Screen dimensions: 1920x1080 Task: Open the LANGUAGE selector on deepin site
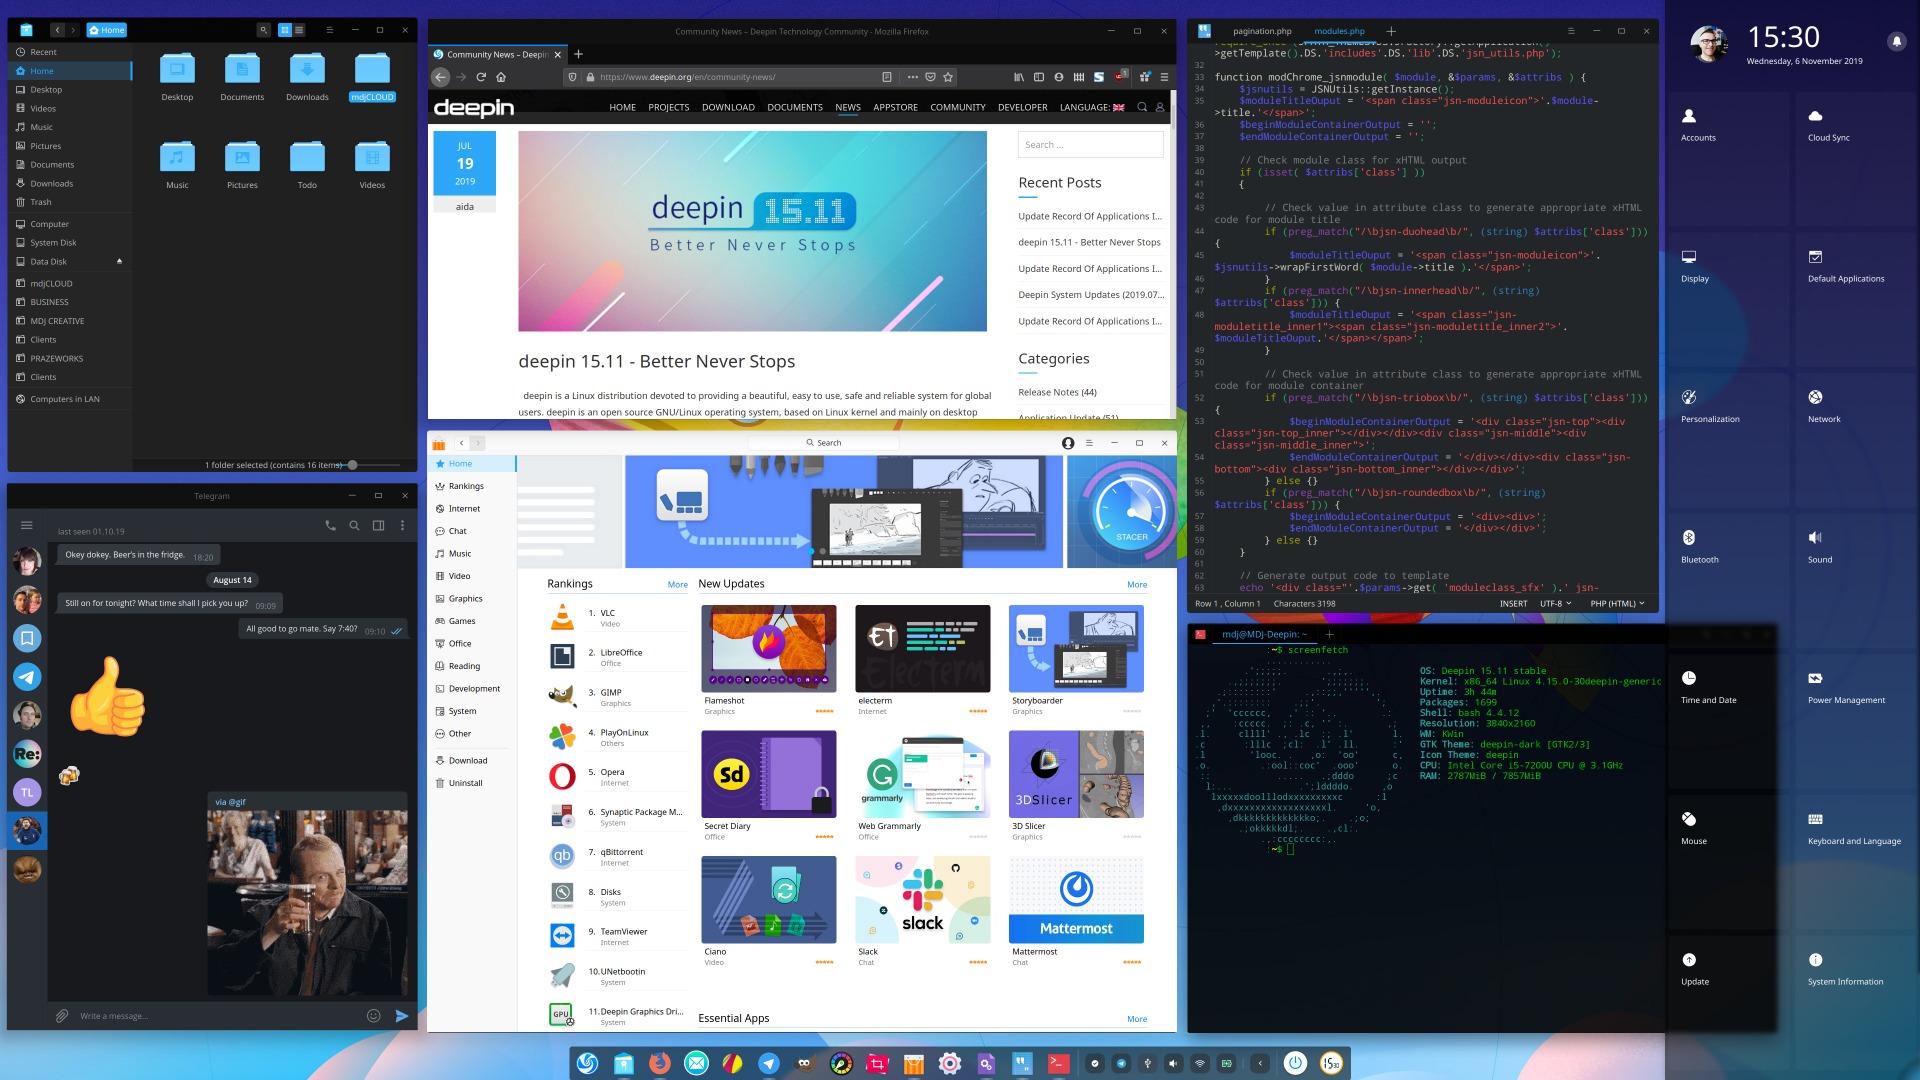pyautogui.click(x=1092, y=107)
